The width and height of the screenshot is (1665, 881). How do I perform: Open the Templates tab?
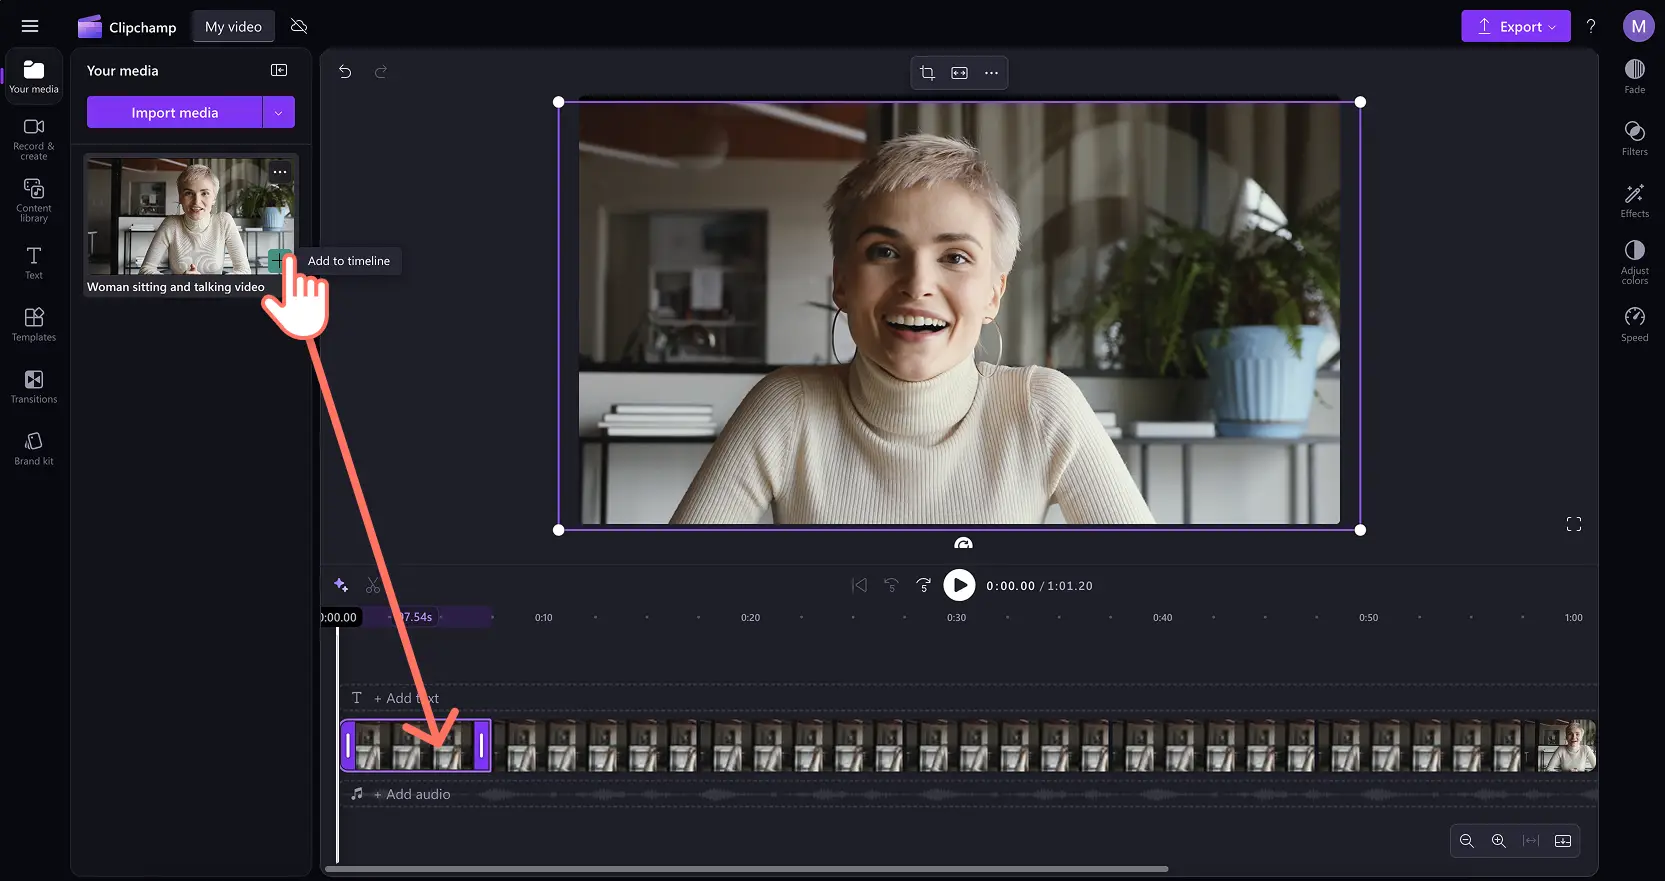coord(34,325)
